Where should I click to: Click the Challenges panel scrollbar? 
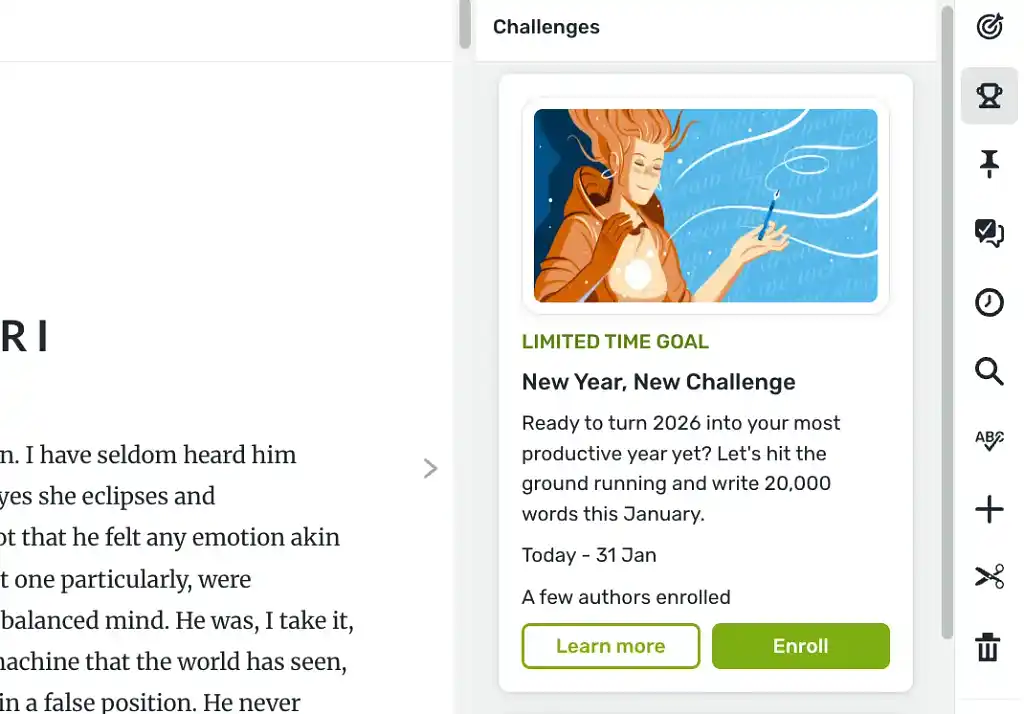point(946,320)
